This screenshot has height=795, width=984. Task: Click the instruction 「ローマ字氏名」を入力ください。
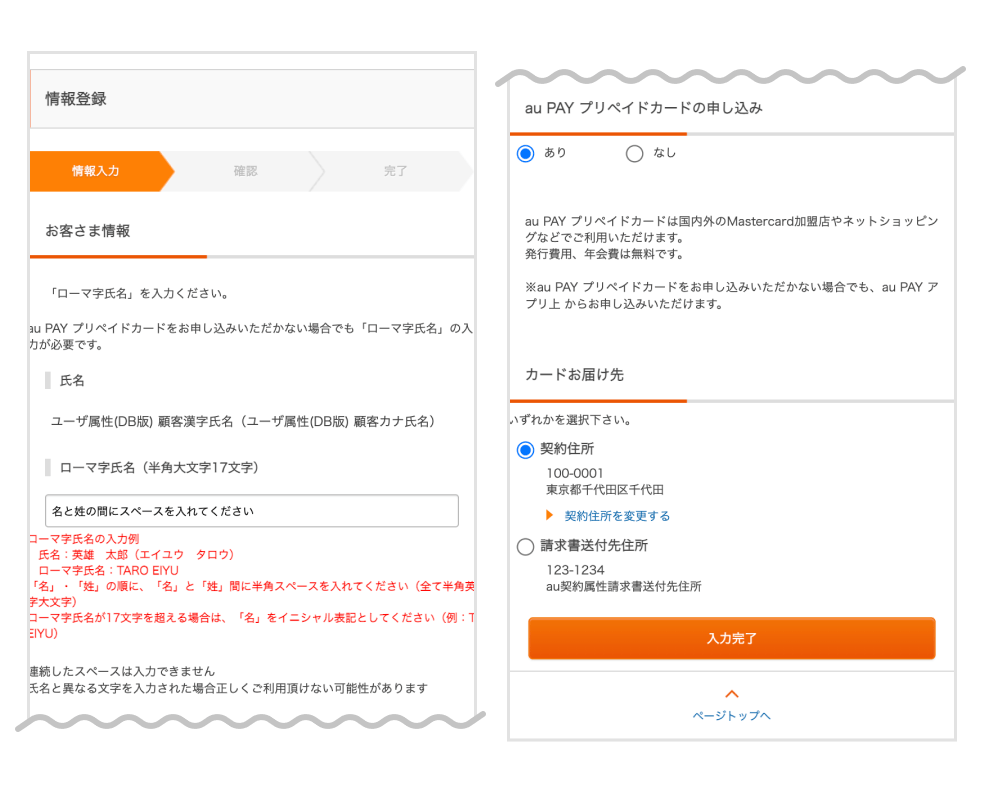tap(139, 293)
